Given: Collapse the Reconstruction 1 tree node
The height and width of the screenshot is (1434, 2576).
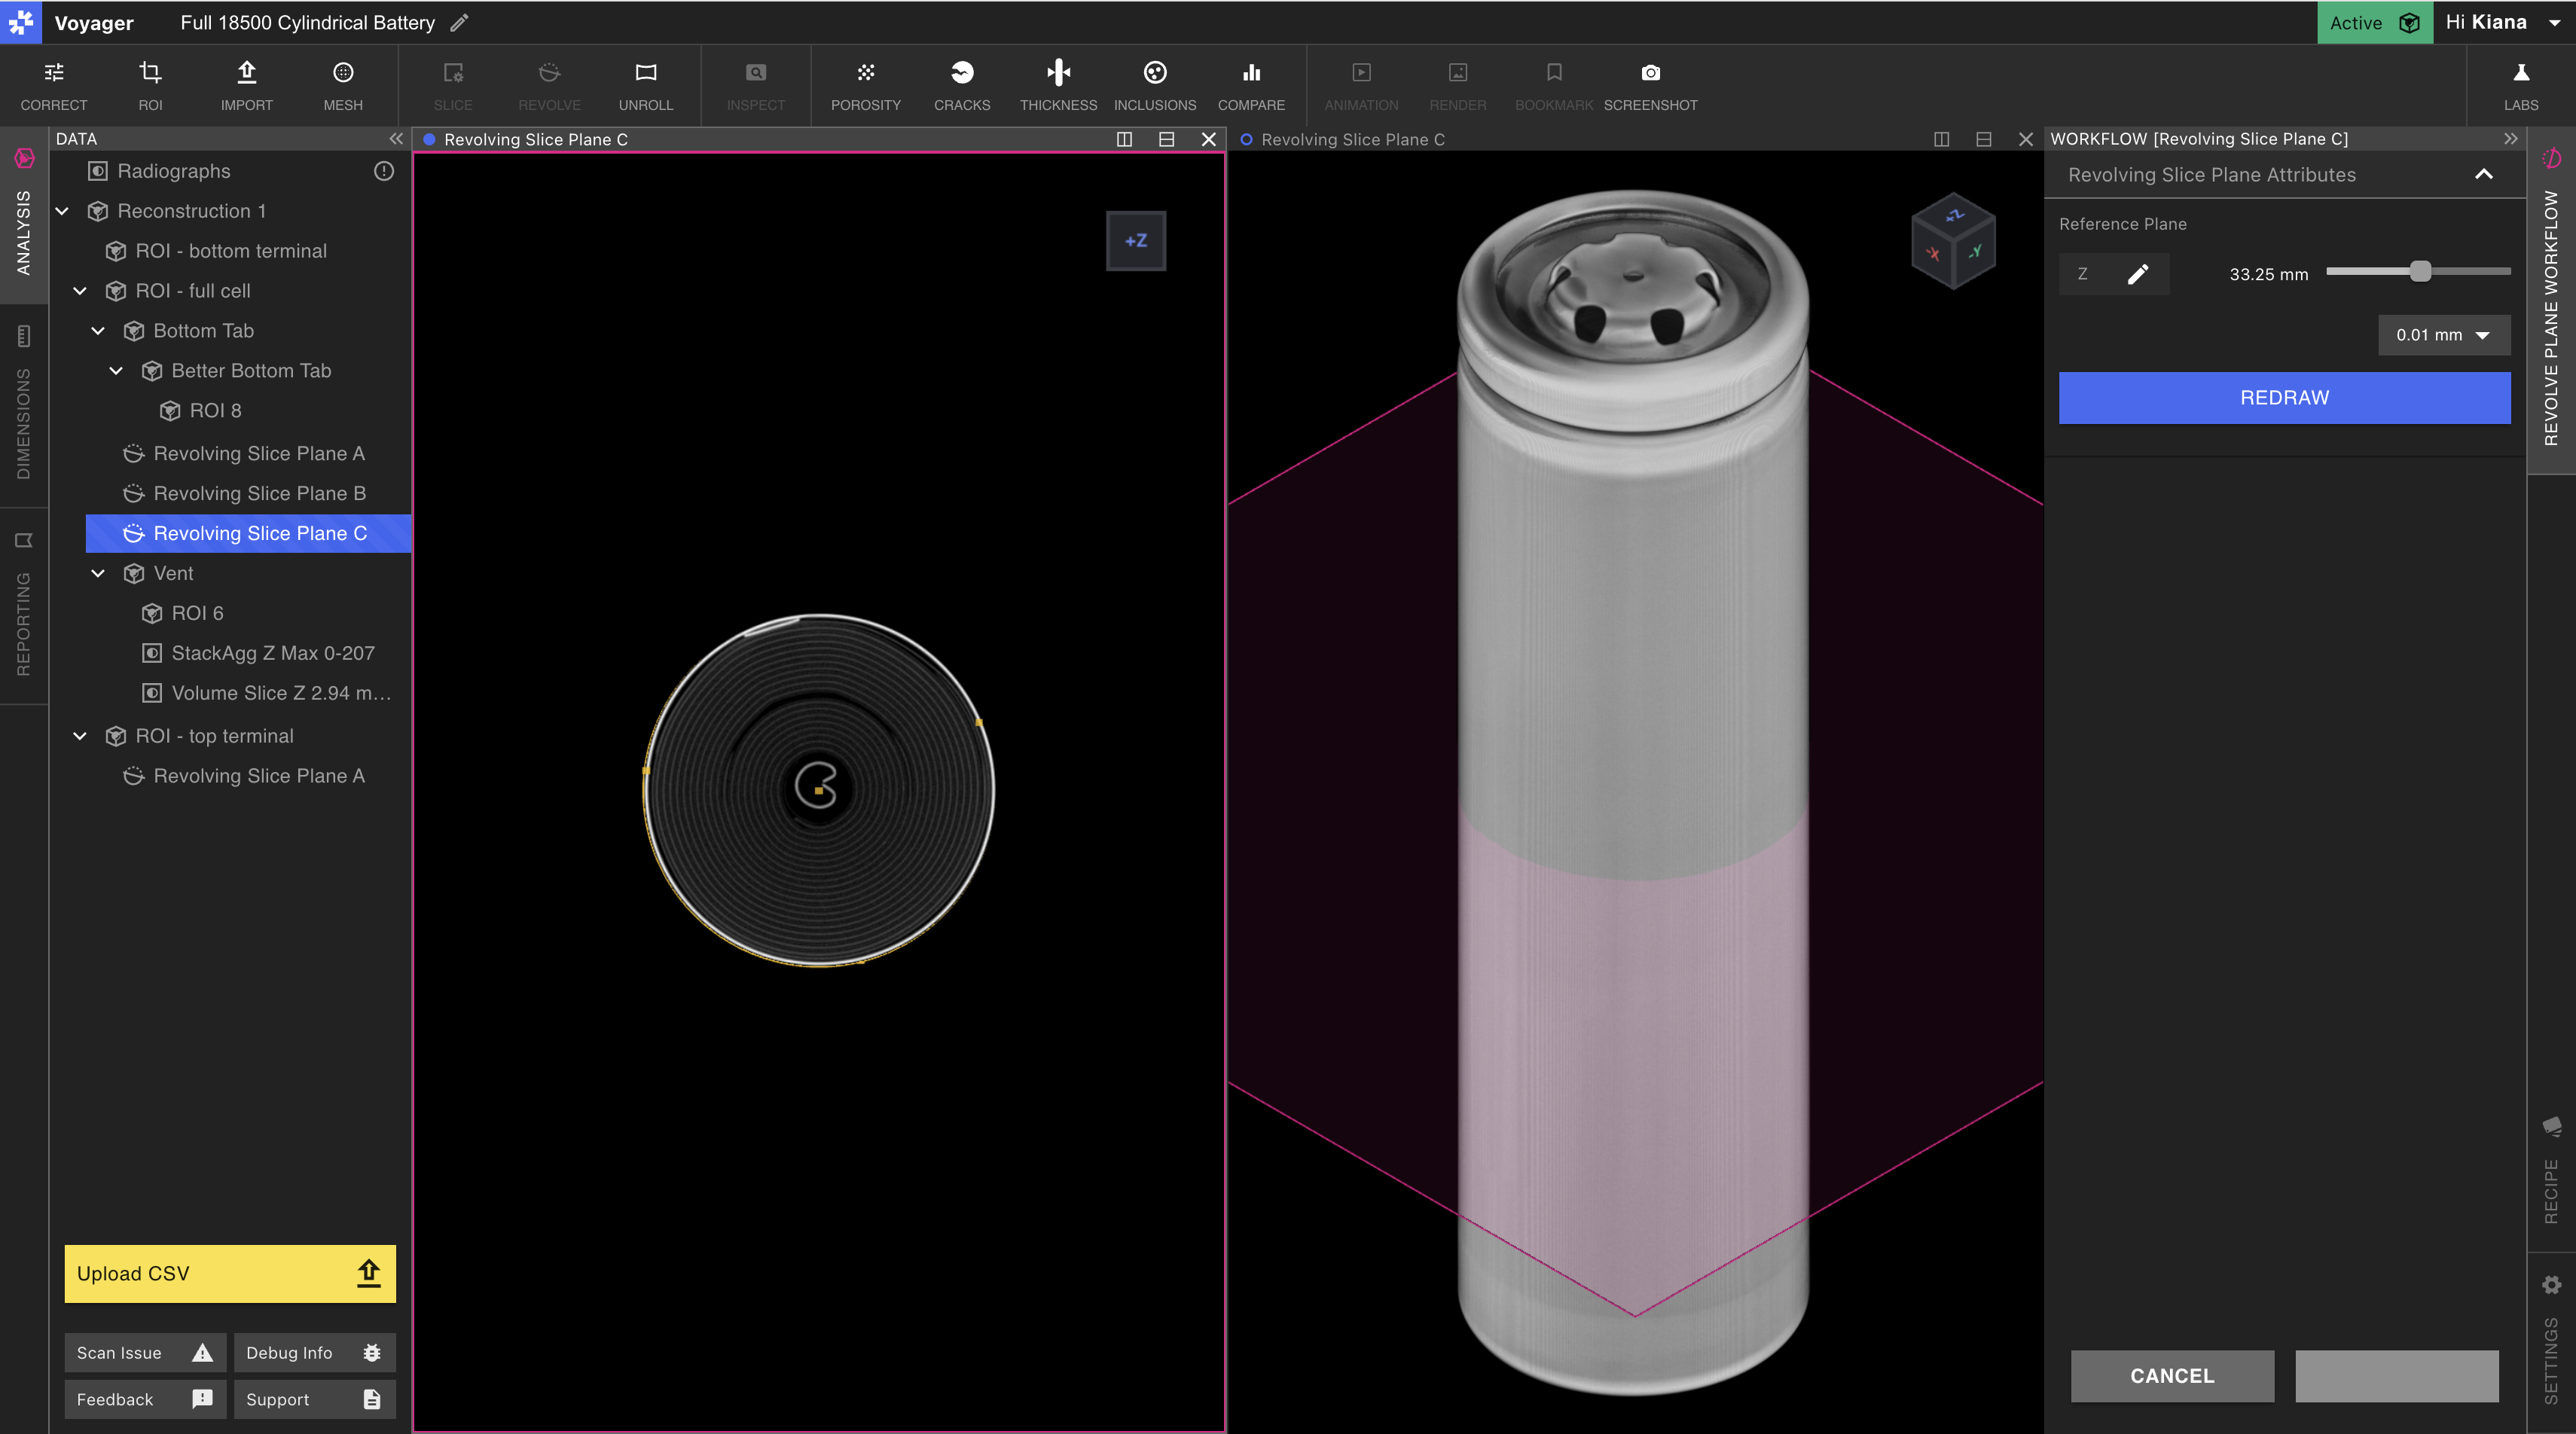Looking at the screenshot, I should point(62,211).
